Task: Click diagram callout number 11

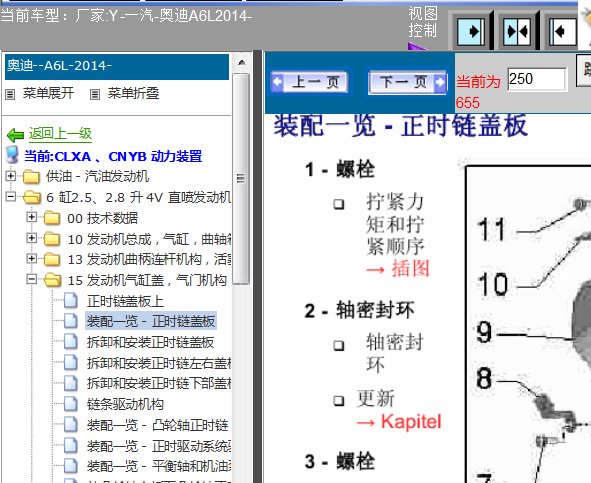Action: coord(492,230)
